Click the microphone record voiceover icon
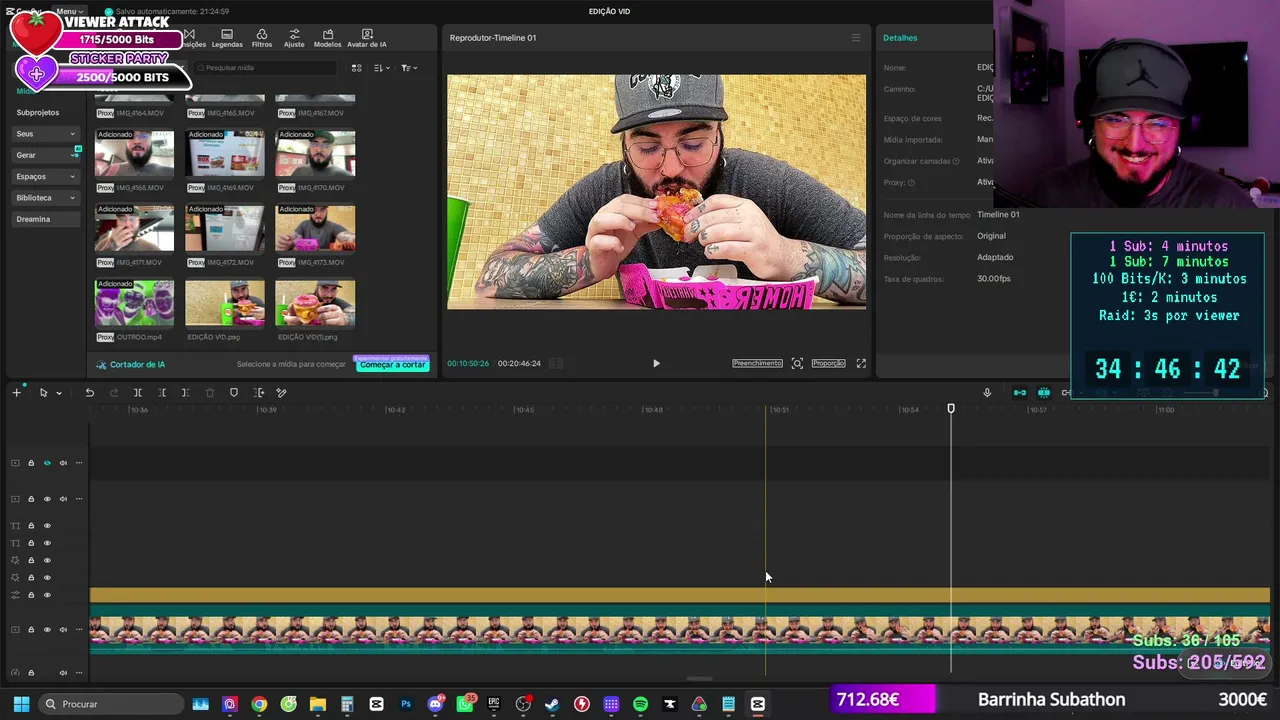The height and width of the screenshot is (720, 1280). tap(987, 393)
